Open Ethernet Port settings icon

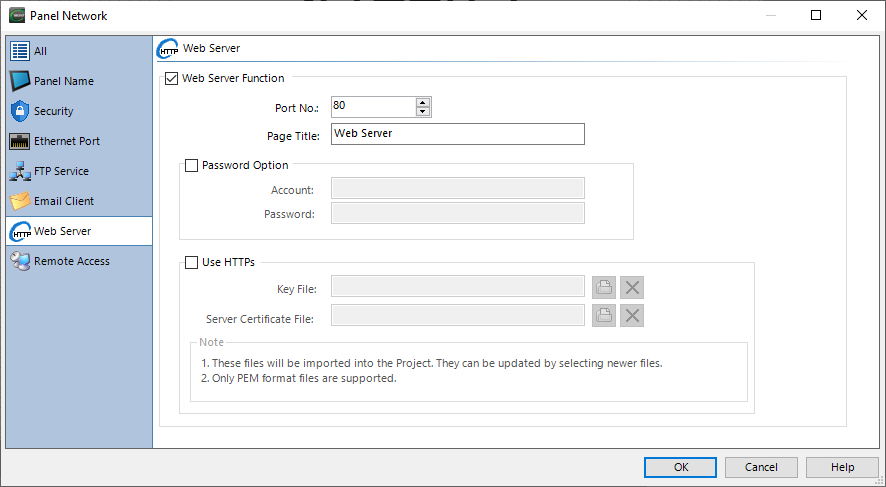(x=19, y=141)
